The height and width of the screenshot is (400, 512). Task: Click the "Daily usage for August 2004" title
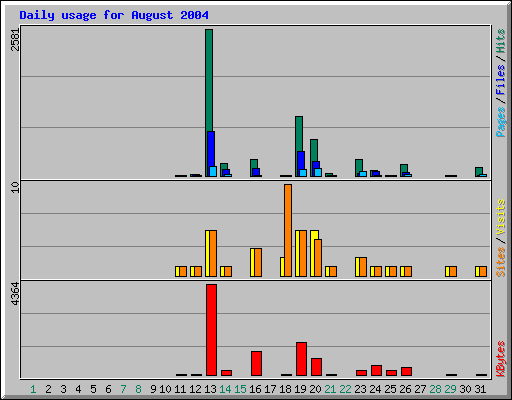click(114, 15)
